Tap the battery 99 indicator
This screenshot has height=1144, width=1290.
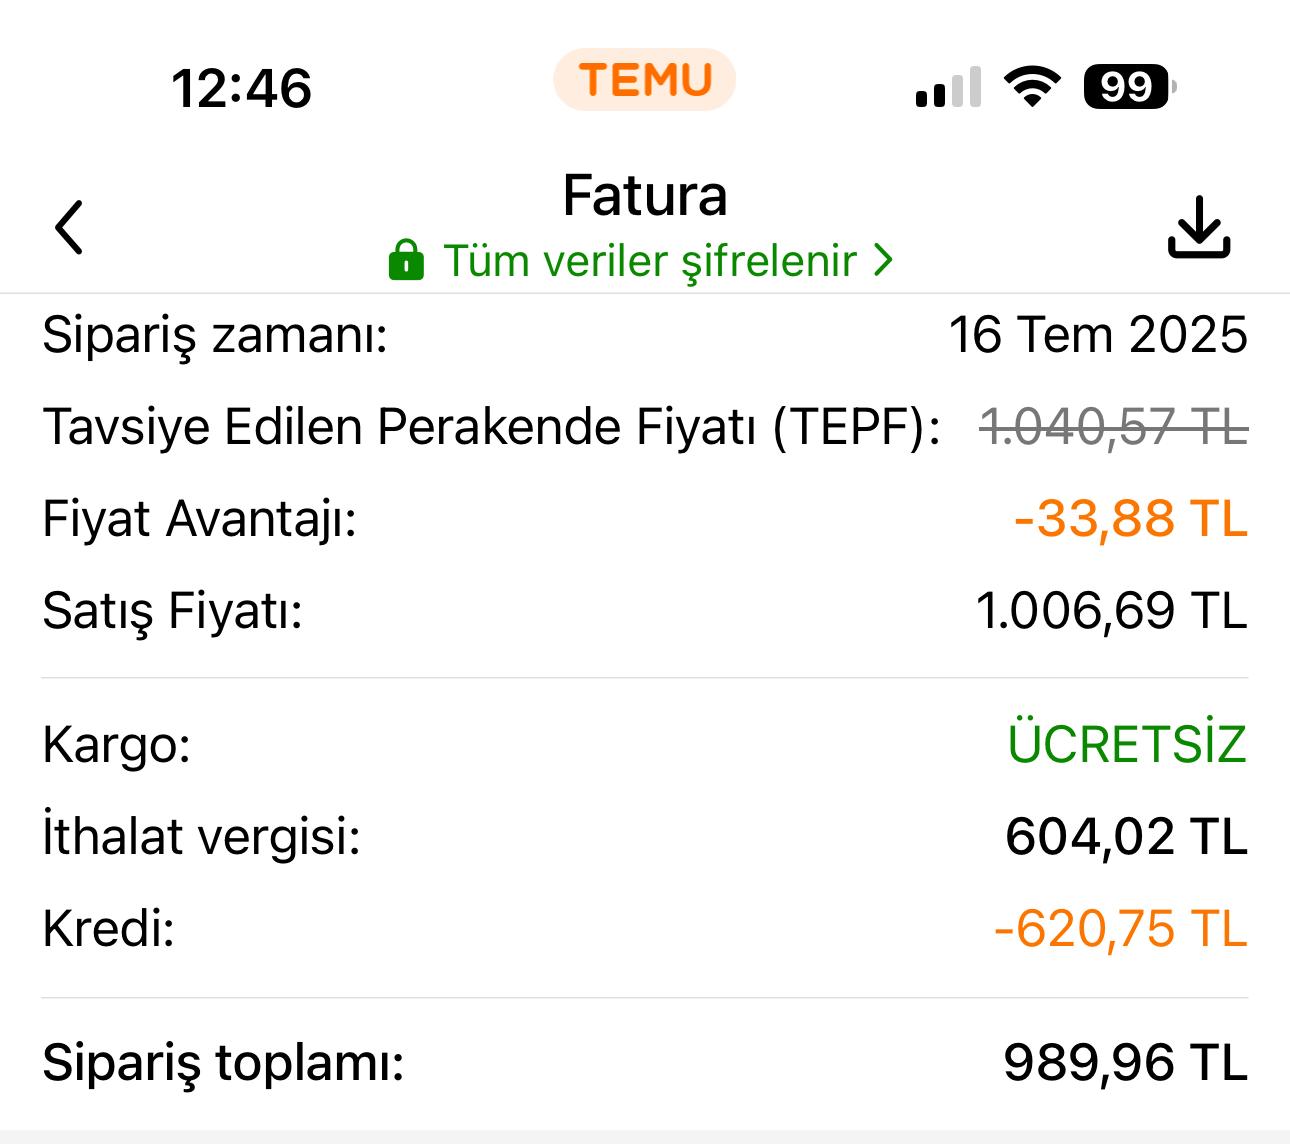(x=1130, y=87)
